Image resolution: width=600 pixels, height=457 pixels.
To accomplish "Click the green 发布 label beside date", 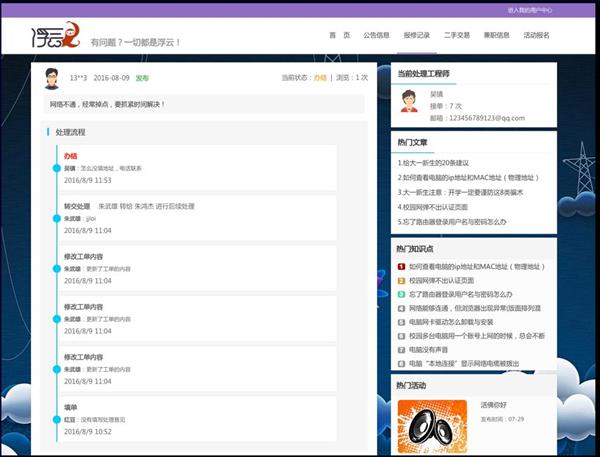I will click(142, 78).
